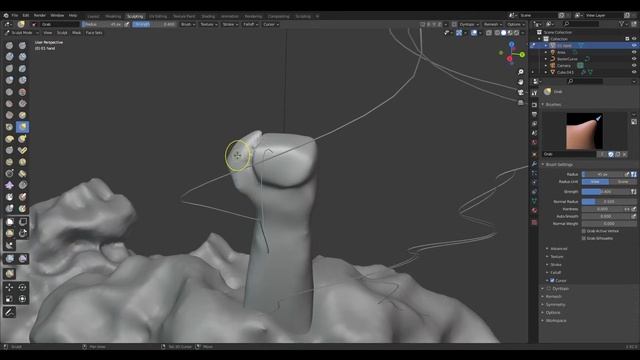Hide the Camera object
The width and height of the screenshot is (640, 360).
(634, 65)
